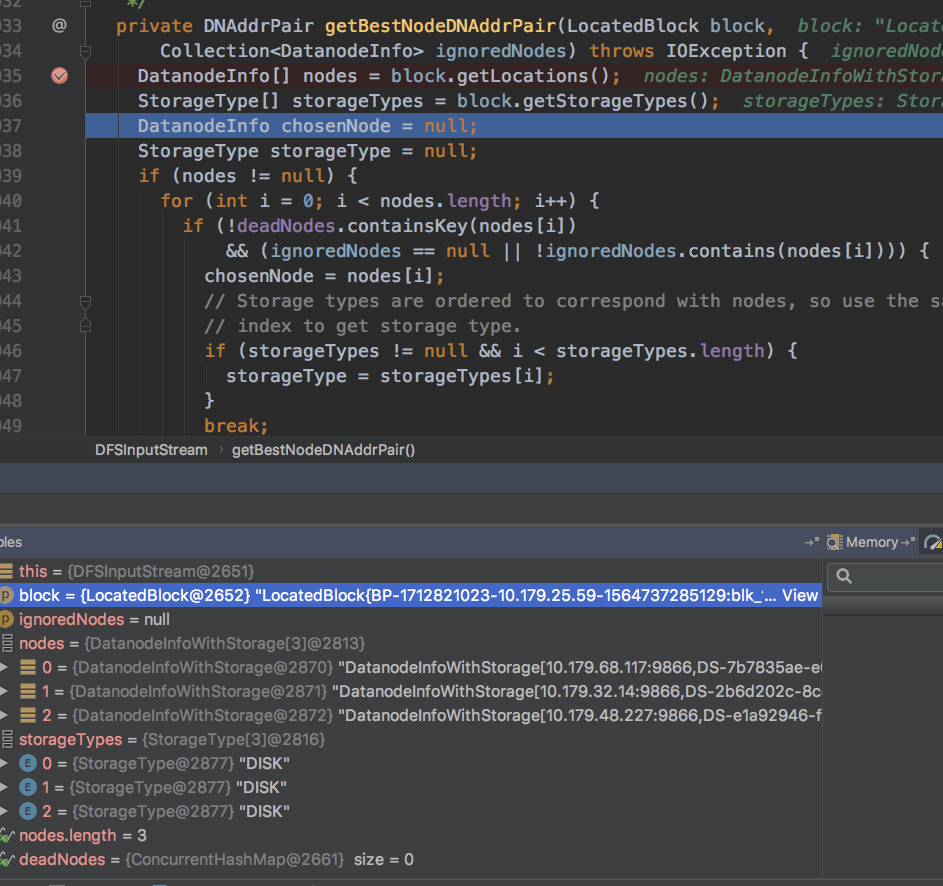Select the nodes.length = 3 watch row

pyautogui.click(x=411, y=835)
